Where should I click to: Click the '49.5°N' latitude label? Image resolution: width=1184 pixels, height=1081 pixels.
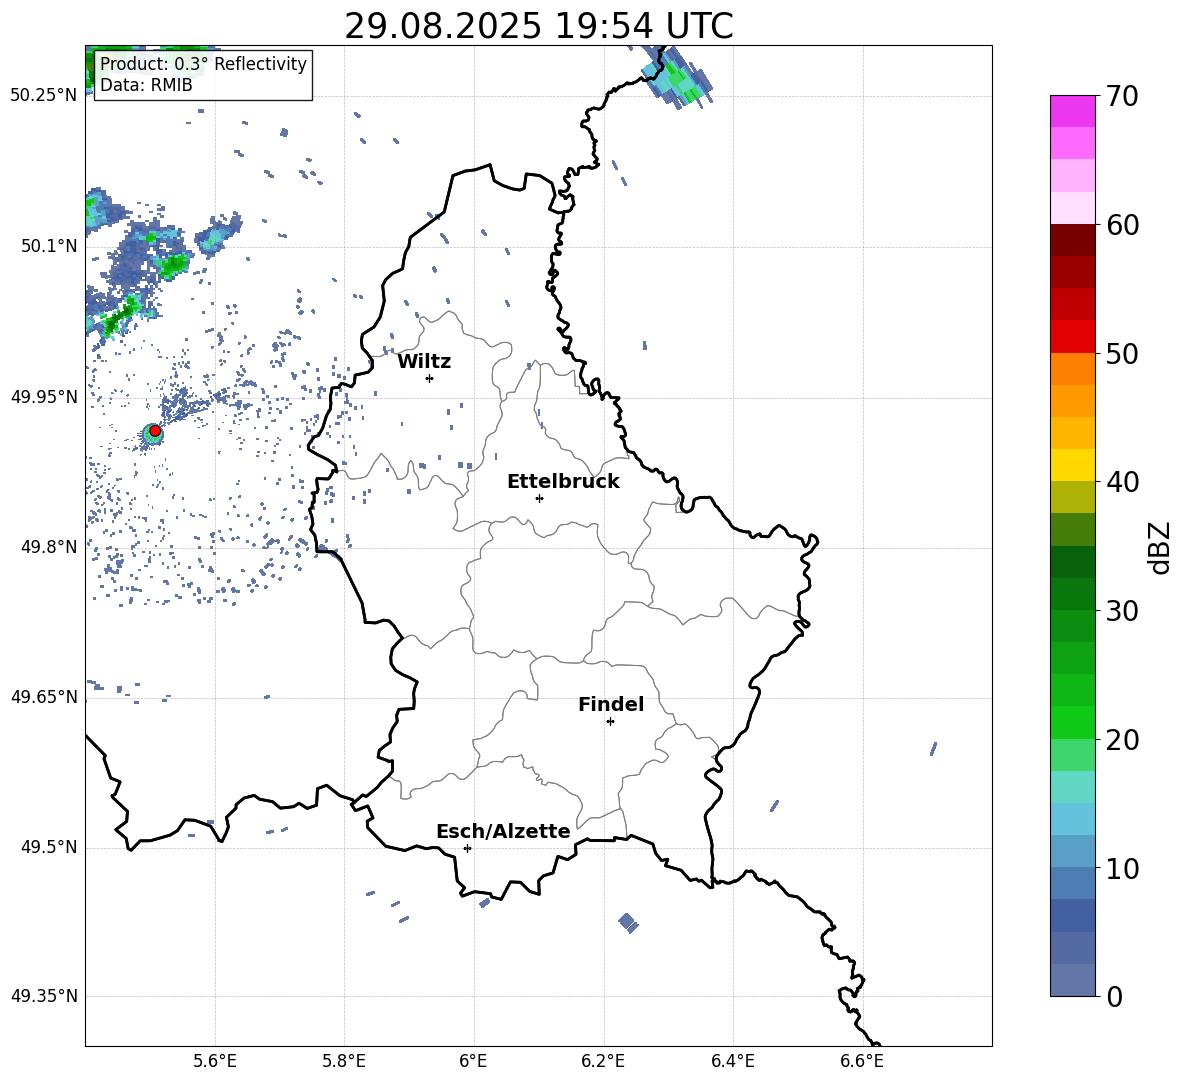48,847
